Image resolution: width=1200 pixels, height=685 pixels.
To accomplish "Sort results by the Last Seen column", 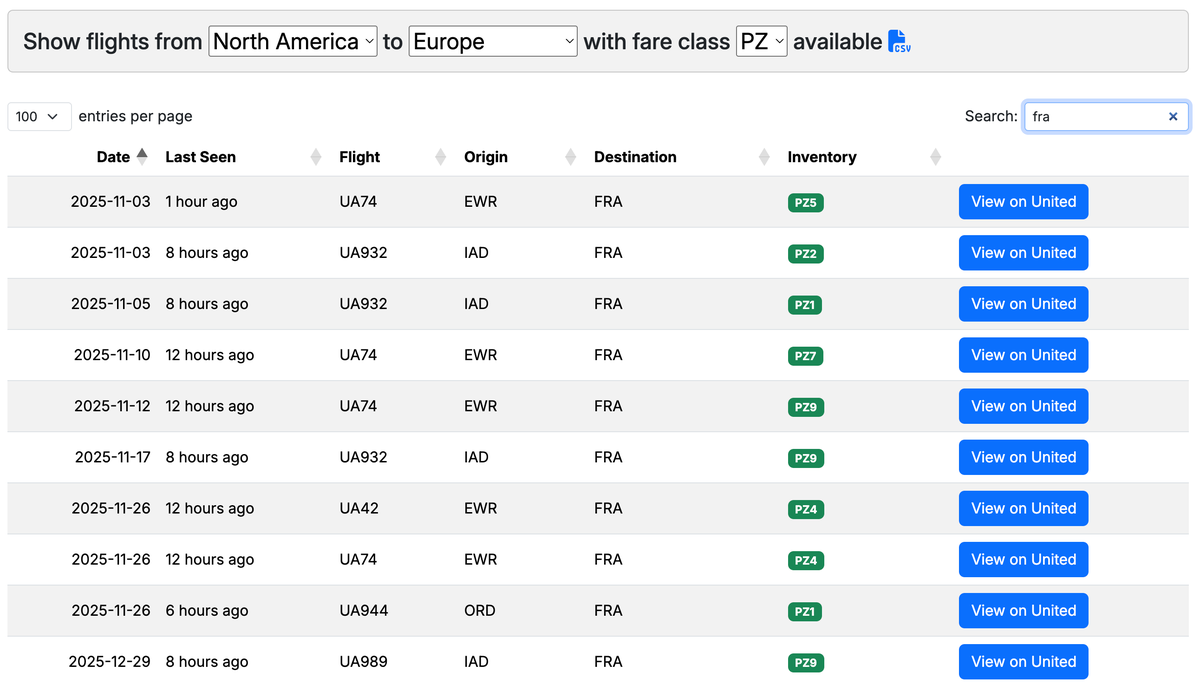I will 199,157.
